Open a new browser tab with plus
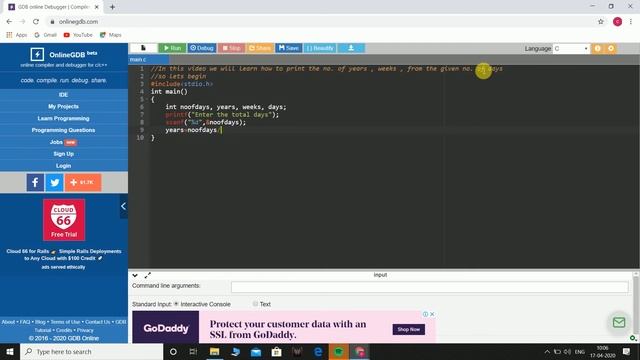Screen dimensions: 640x360 (112, 7)
